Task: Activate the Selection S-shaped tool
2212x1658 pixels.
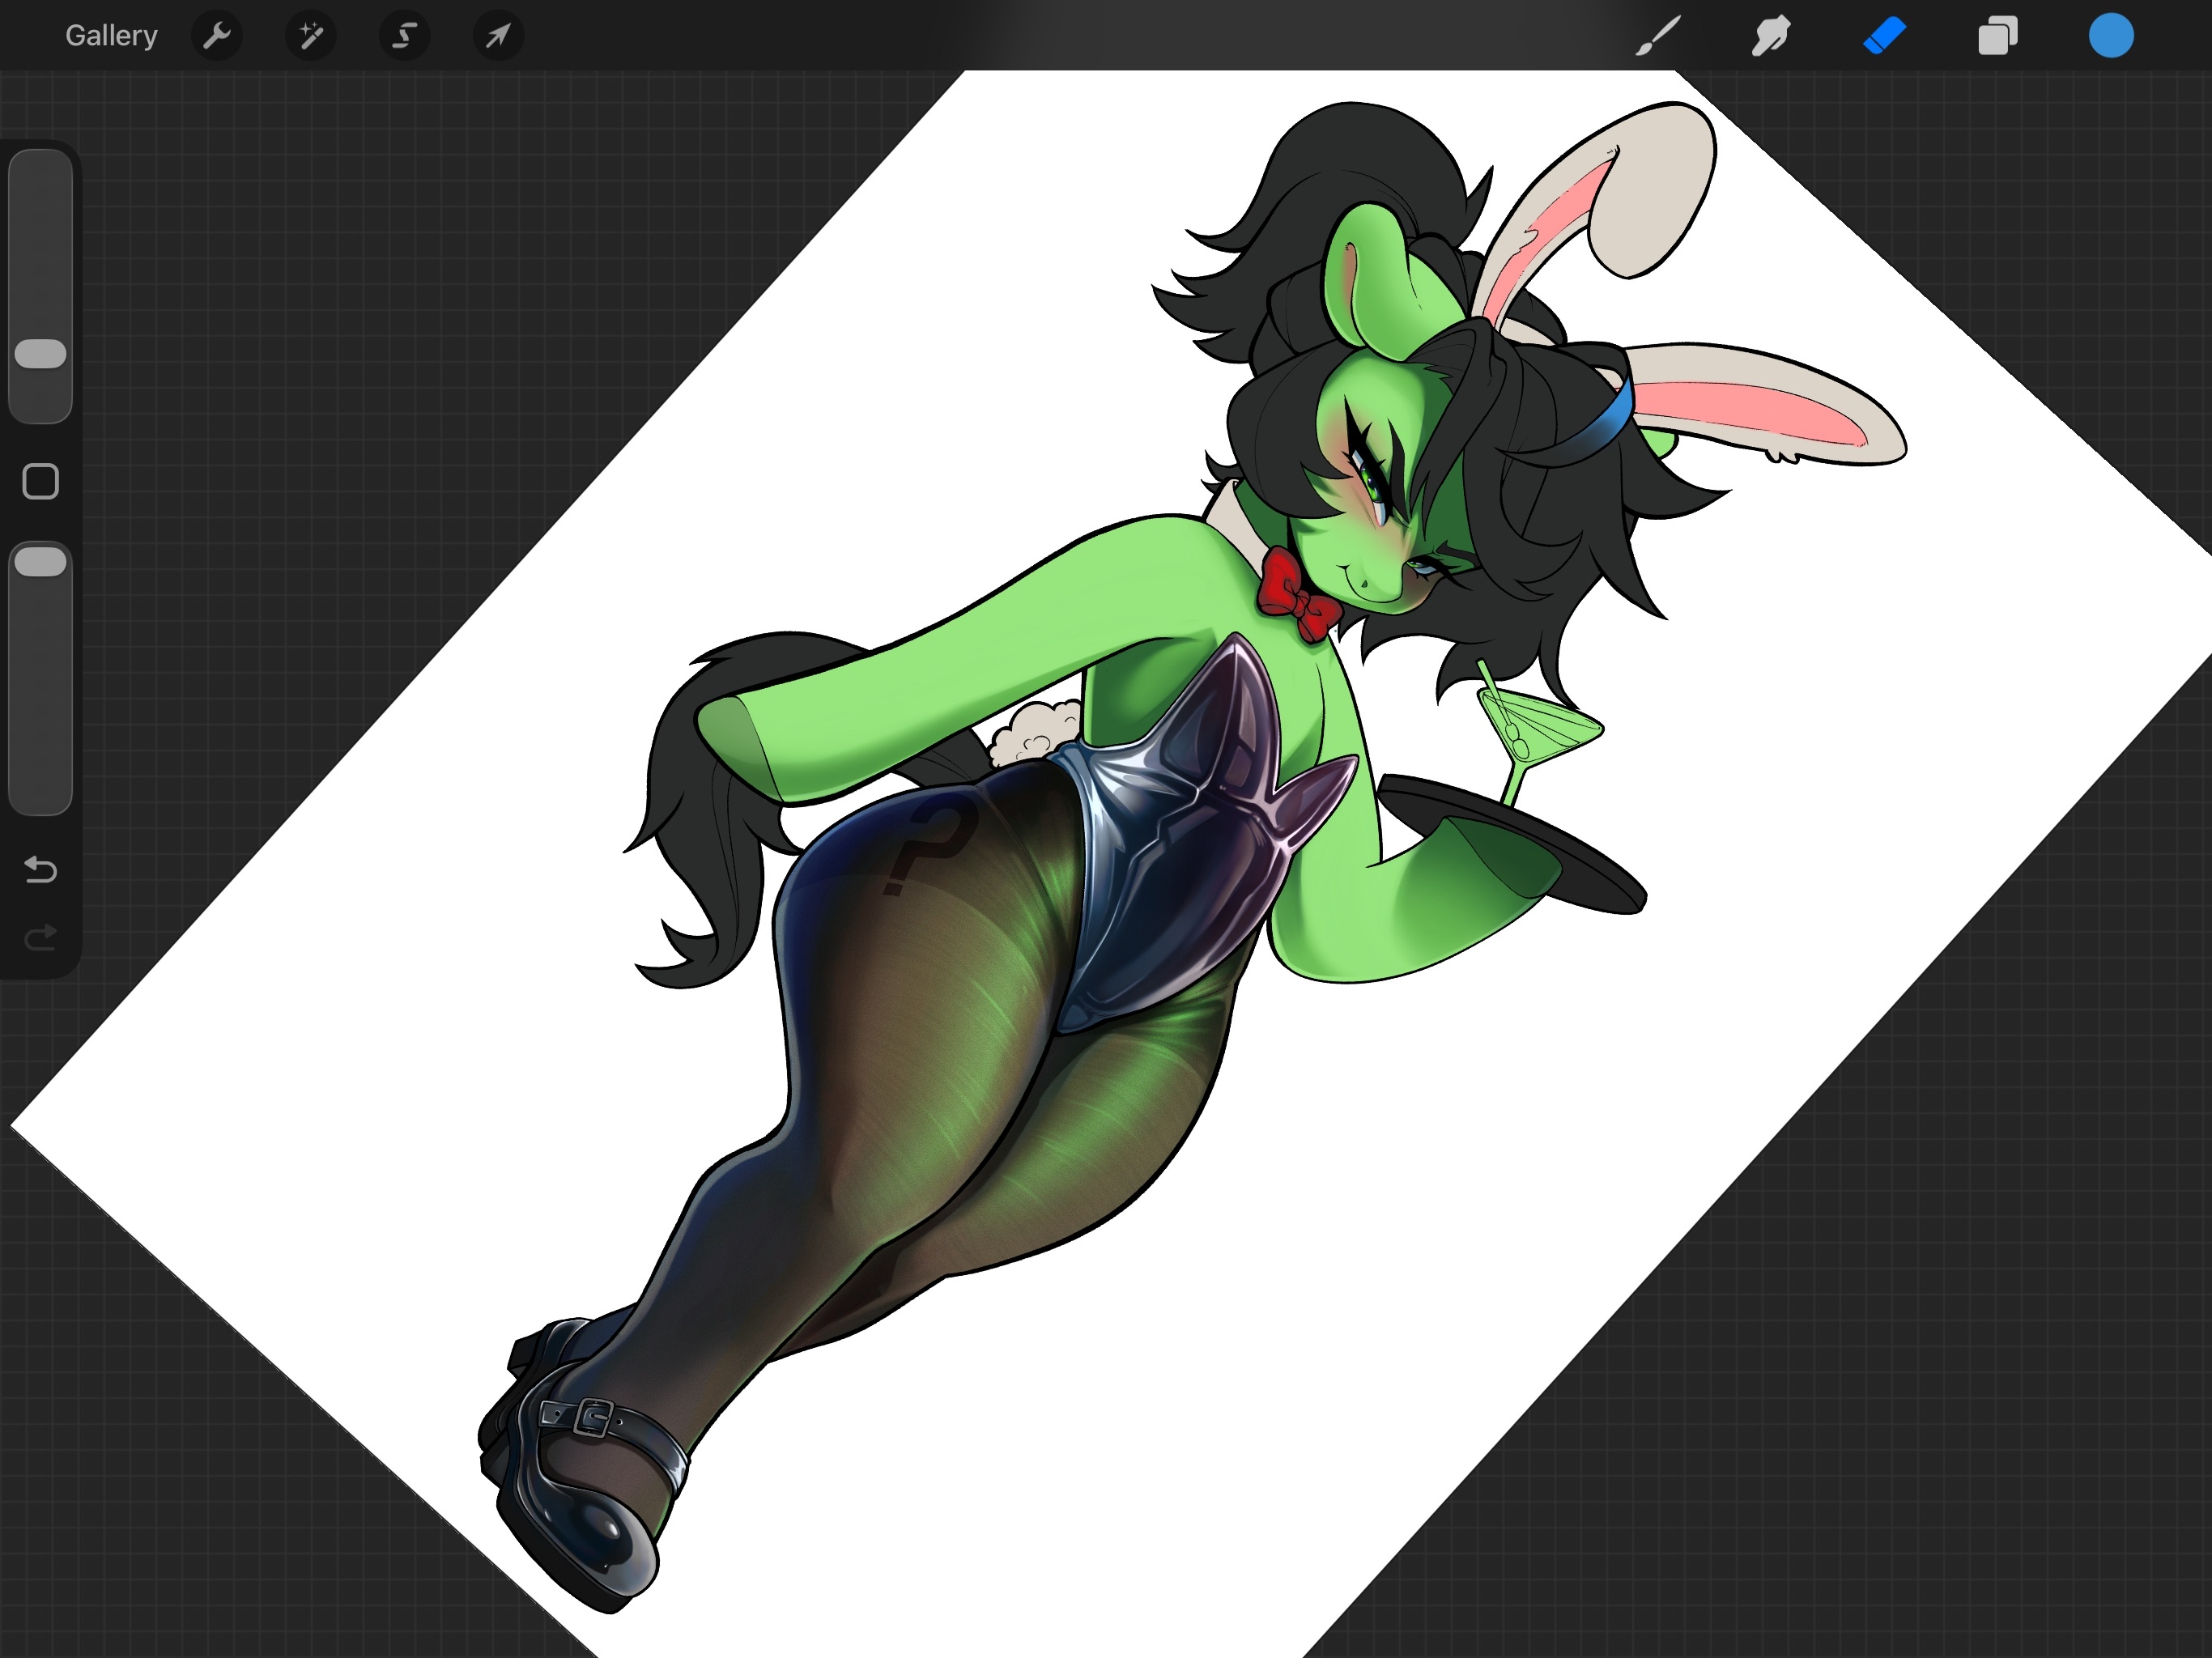Action: pos(404,36)
